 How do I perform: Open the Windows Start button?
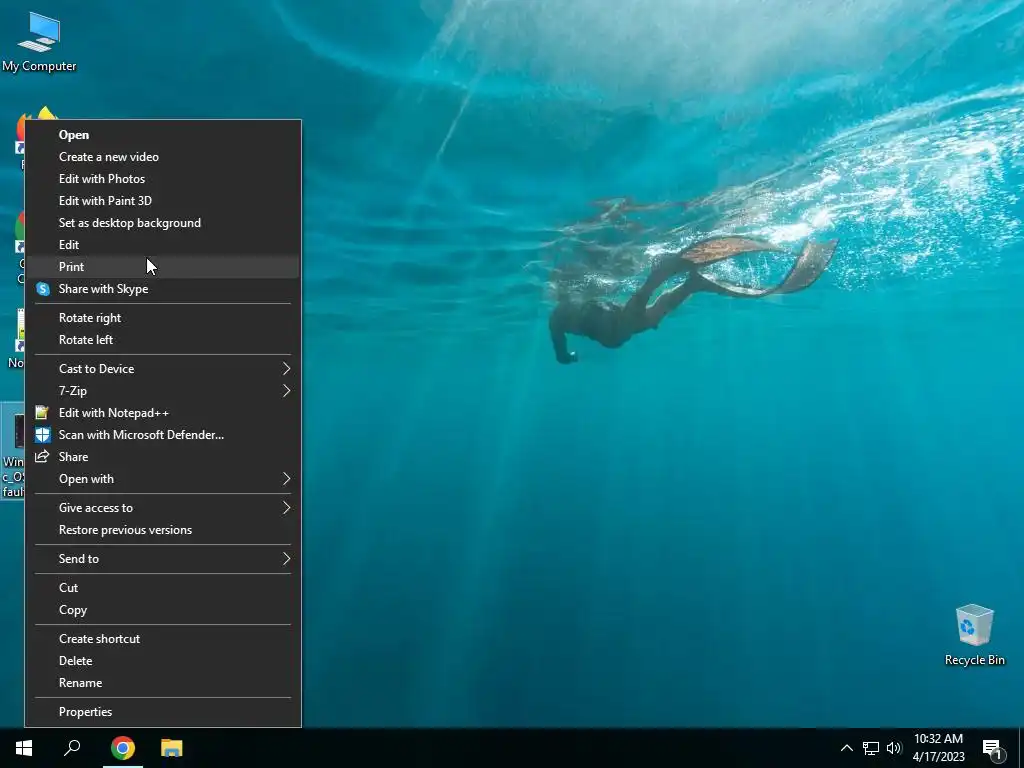pos(24,748)
